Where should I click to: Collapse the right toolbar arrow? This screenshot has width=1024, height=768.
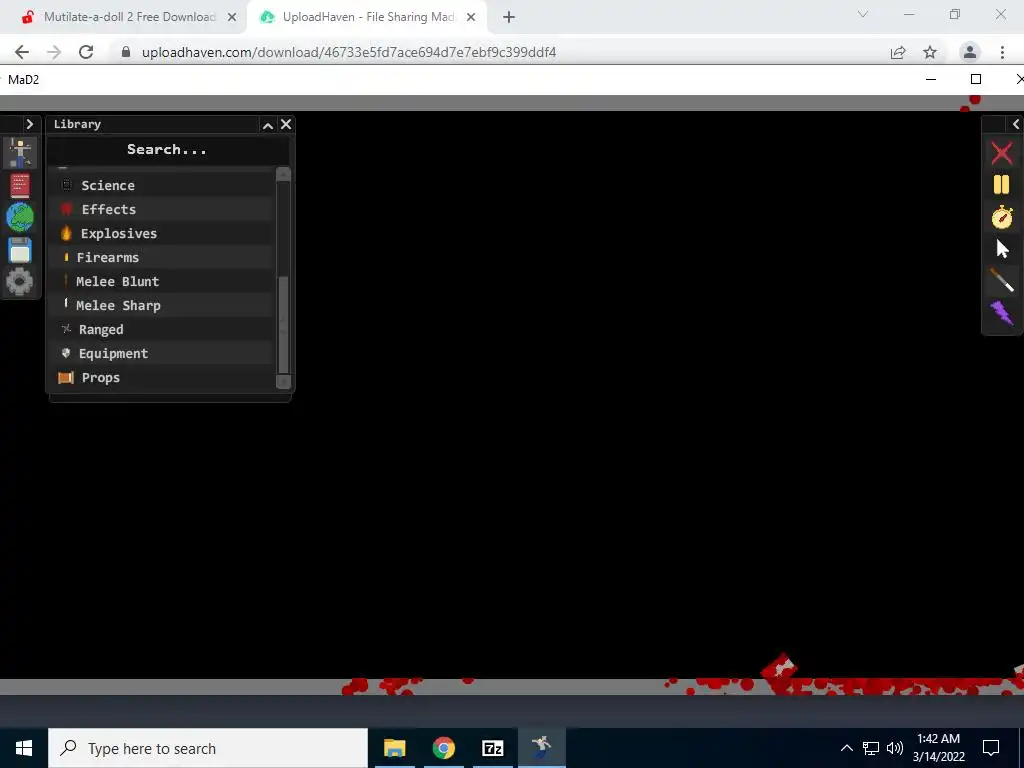click(1016, 124)
